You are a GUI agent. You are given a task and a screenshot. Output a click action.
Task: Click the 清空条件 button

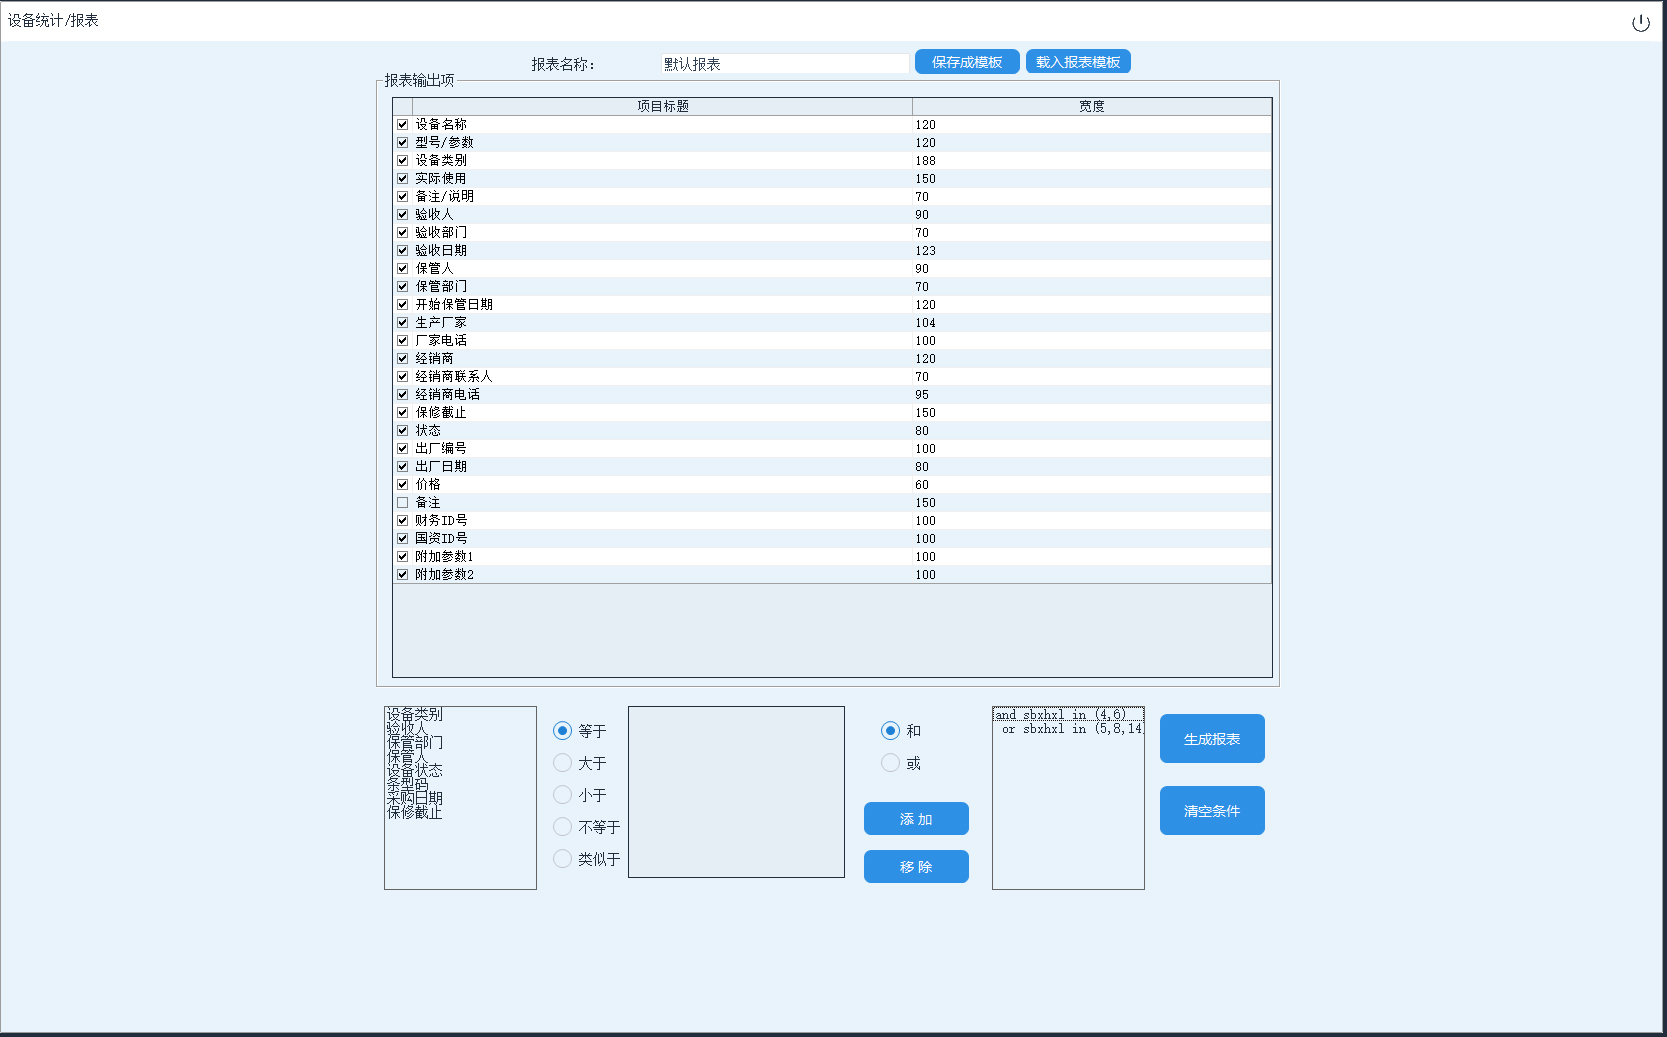[x=1211, y=811]
